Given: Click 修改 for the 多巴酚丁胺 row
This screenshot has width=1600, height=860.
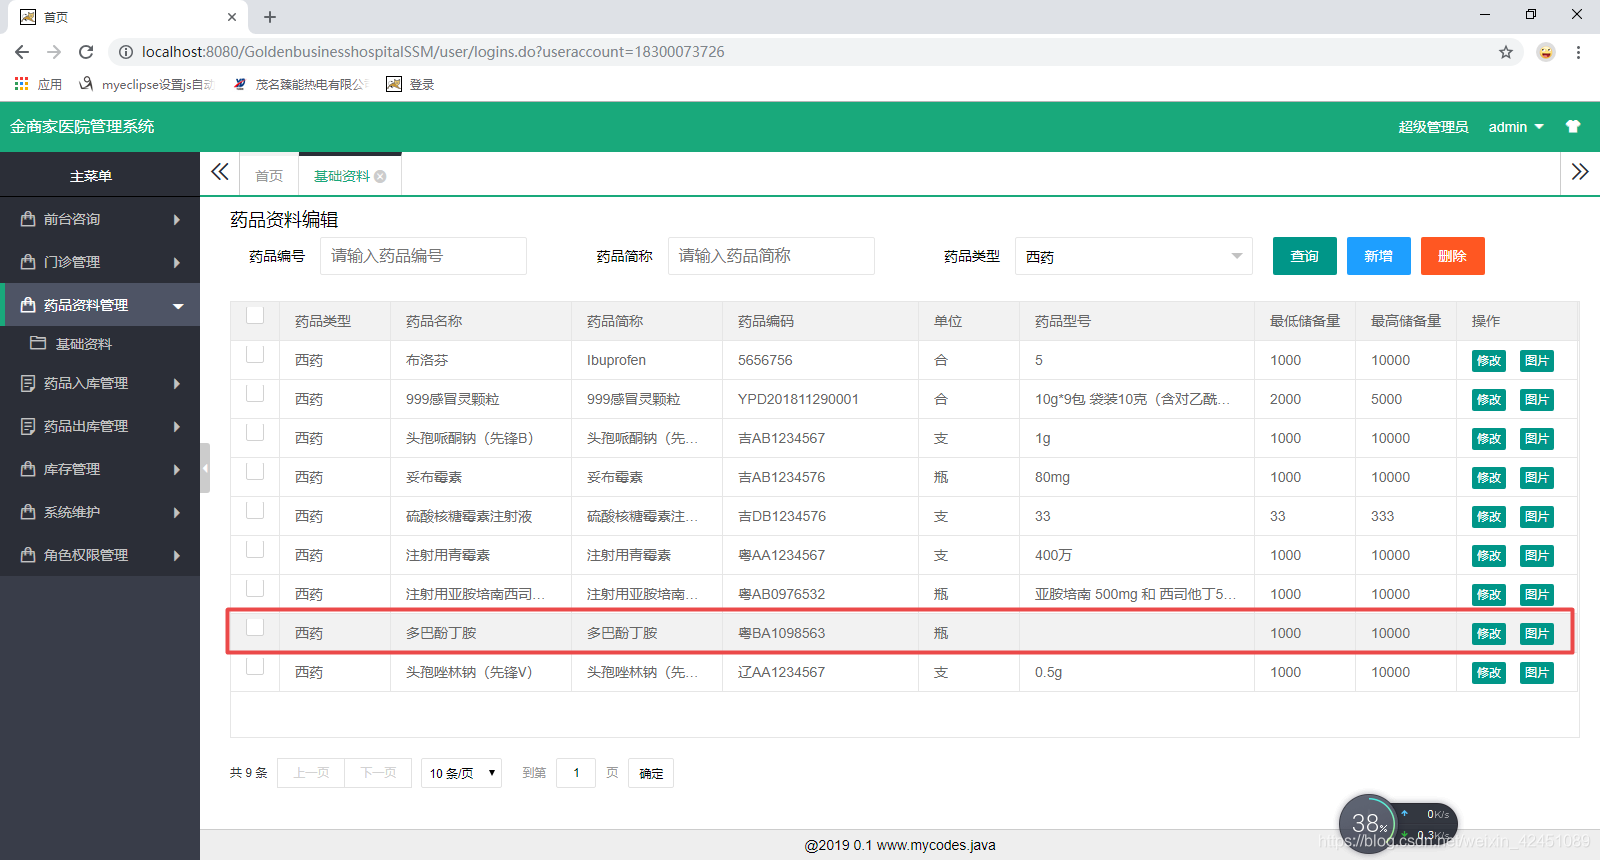Looking at the screenshot, I should (1489, 634).
